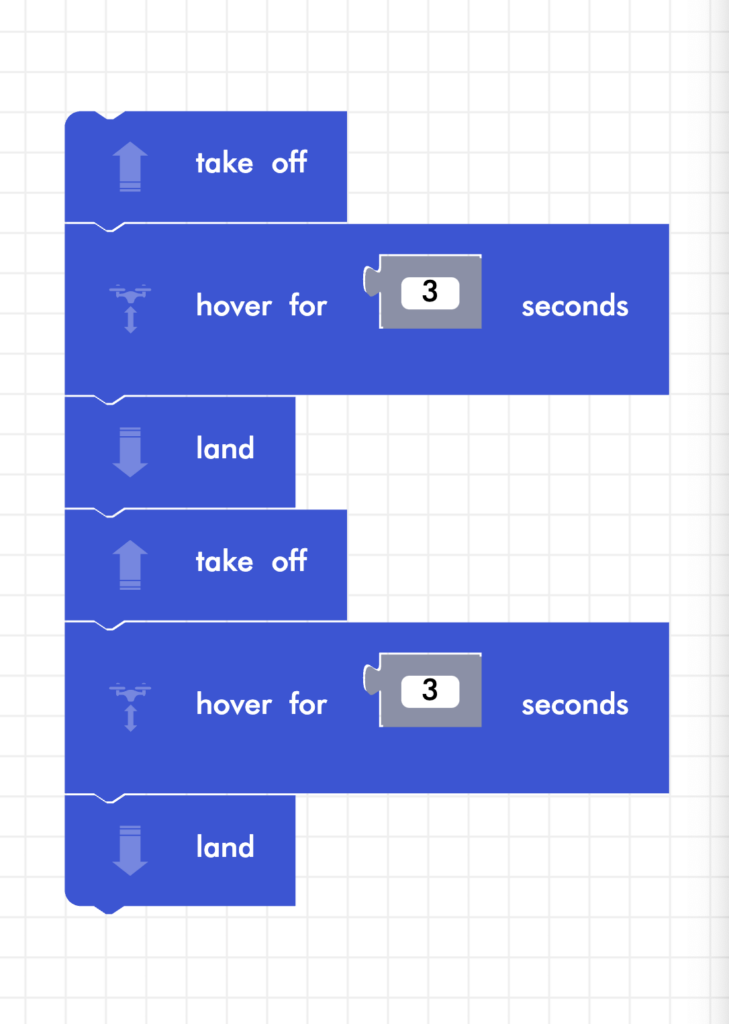Click the "seconds" label on the first hover block
Screen dimensions: 729x1024
(x=575, y=306)
